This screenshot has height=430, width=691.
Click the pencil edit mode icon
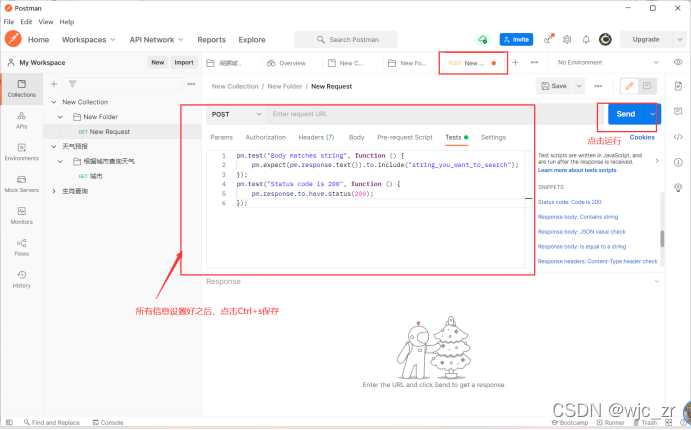coord(629,86)
